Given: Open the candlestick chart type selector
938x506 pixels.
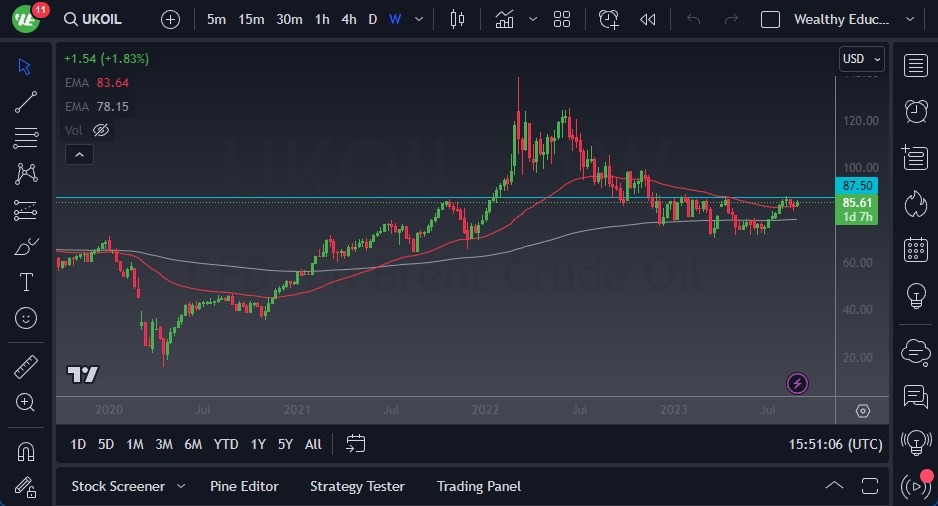Looking at the screenshot, I should (x=458, y=19).
